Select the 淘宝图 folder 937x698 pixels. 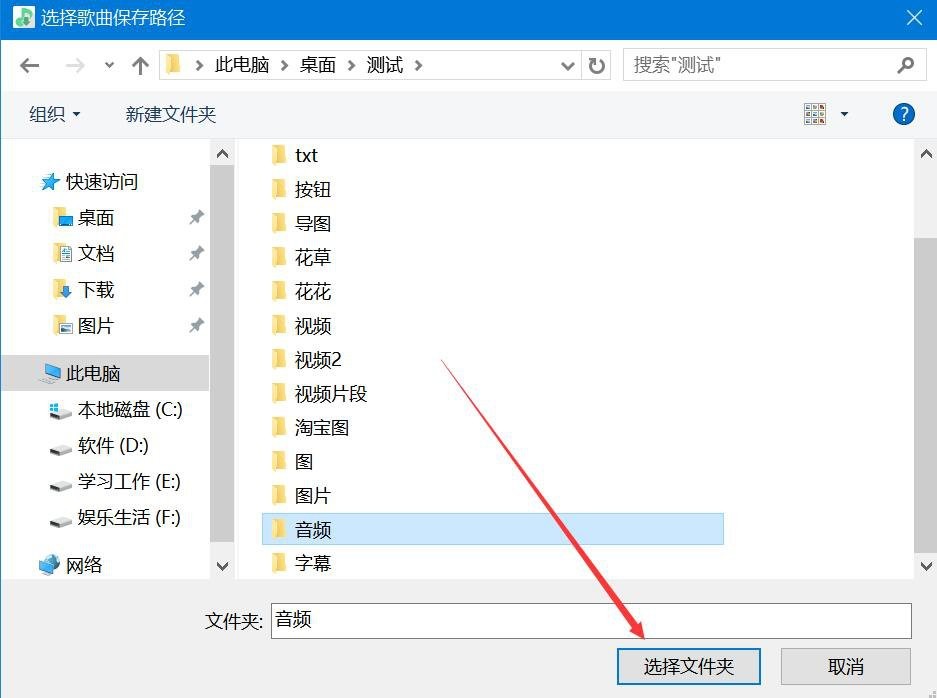[321, 427]
